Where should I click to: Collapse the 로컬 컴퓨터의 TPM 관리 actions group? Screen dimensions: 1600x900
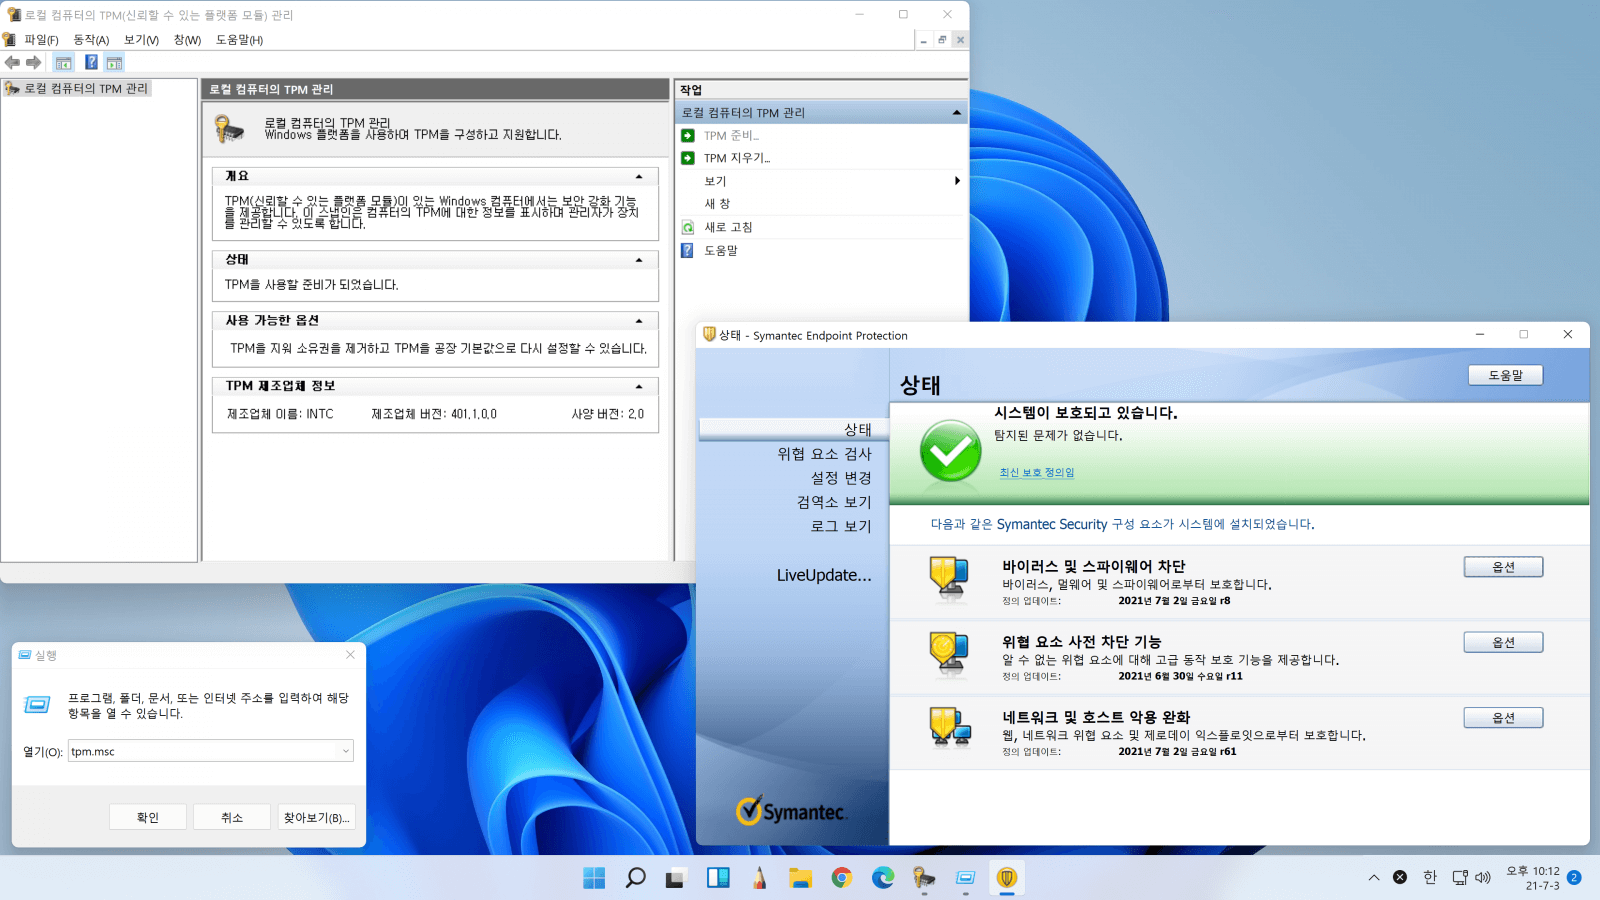pos(957,113)
